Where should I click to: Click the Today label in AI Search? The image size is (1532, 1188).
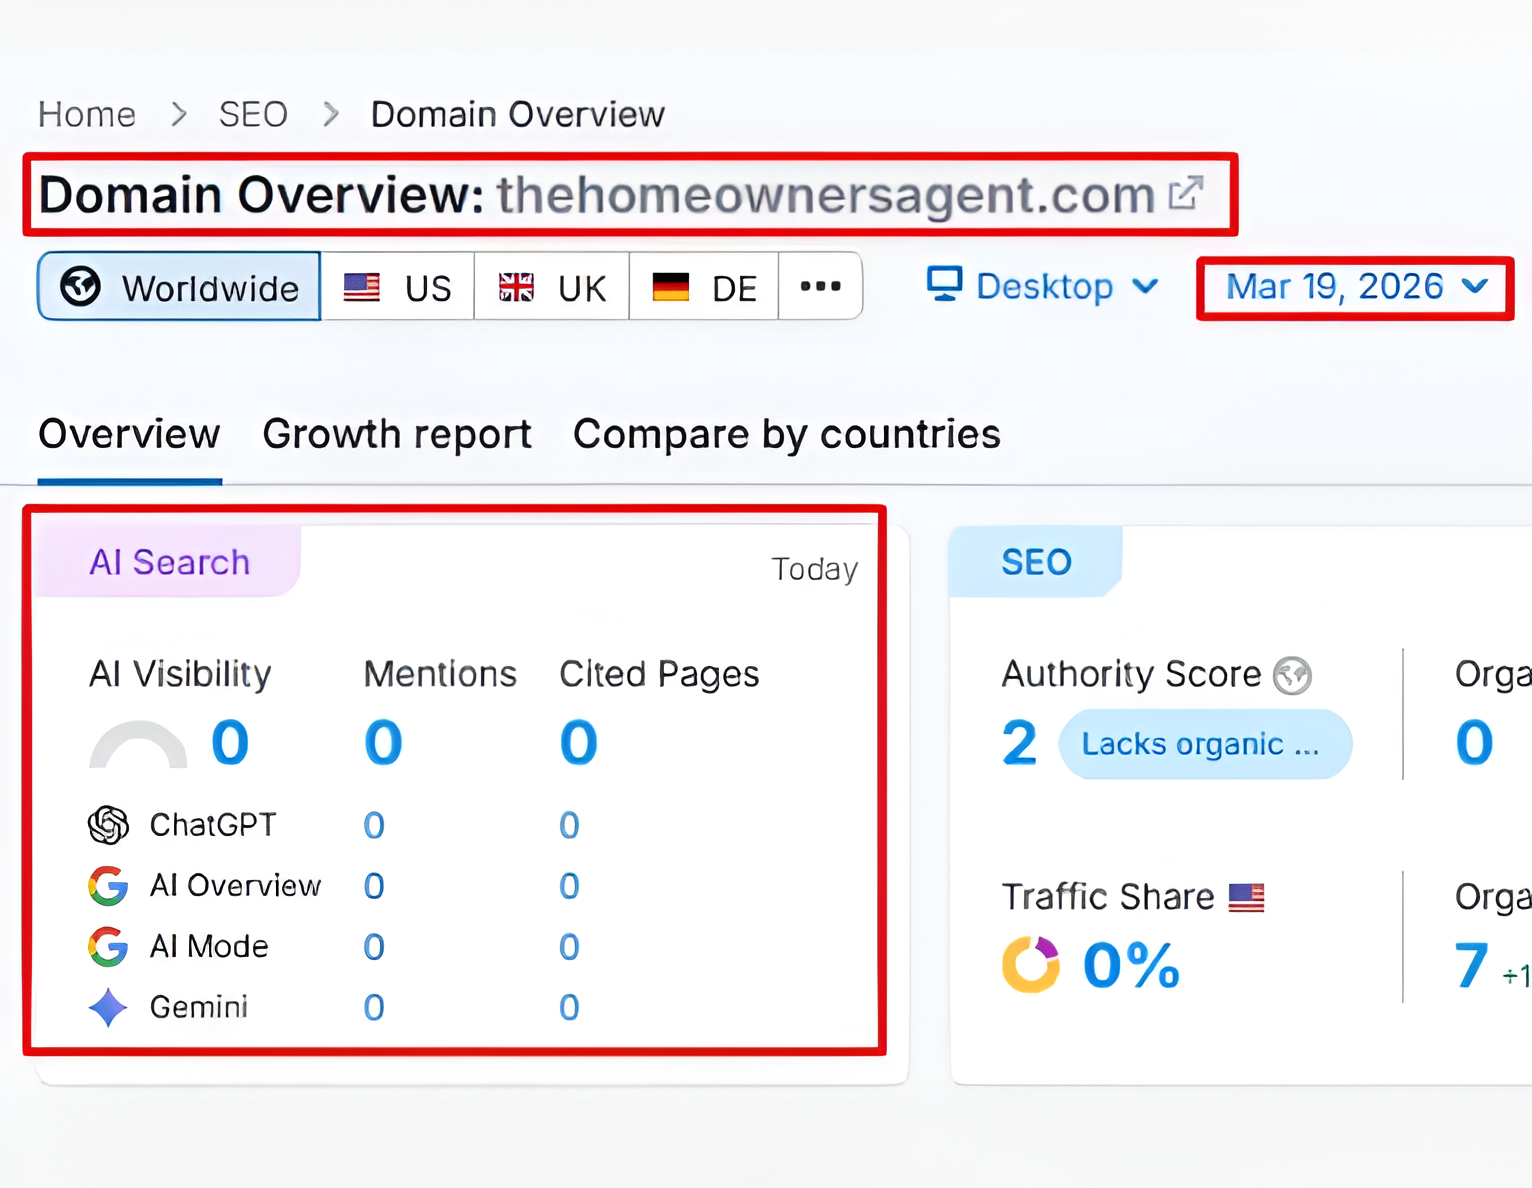pos(815,569)
